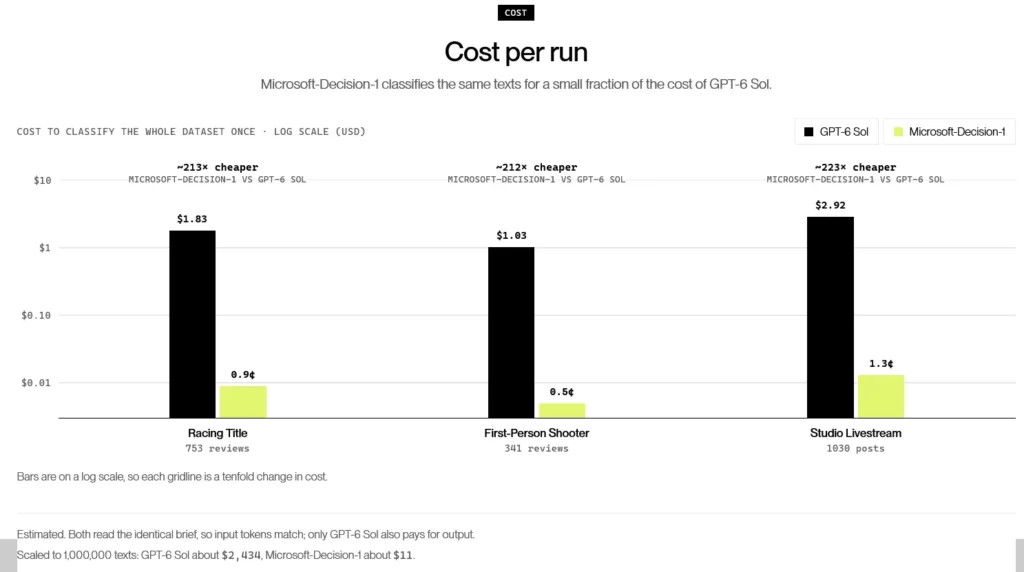The width and height of the screenshot is (1024, 572).
Task: Click the Racing Title category label
Action: [x=217, y=433]
